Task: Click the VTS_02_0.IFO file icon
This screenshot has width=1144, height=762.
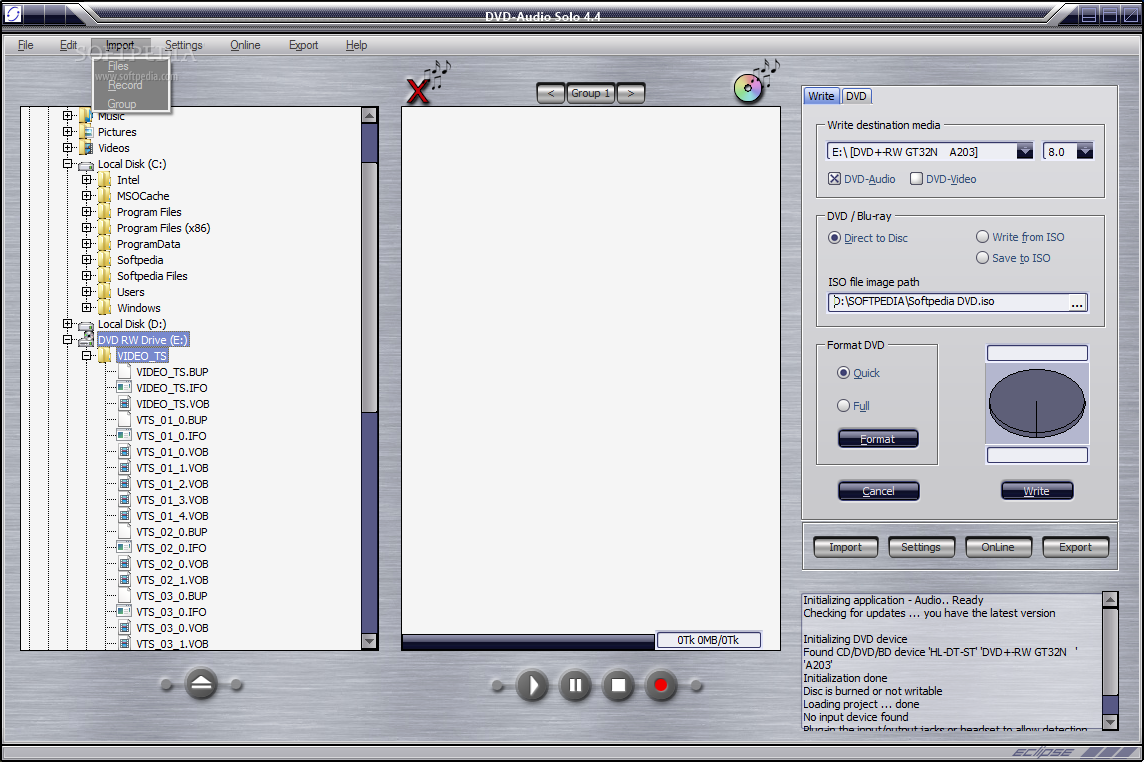Action: click(x=124, y=547)
